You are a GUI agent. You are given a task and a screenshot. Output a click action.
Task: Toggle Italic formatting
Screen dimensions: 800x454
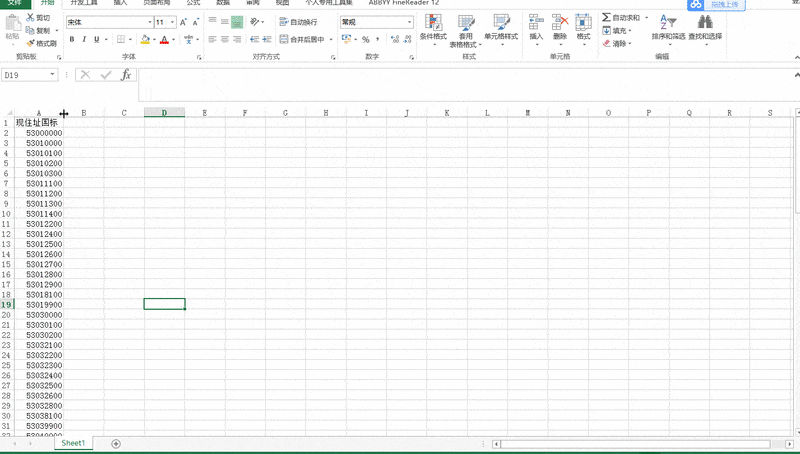(84, 39)
